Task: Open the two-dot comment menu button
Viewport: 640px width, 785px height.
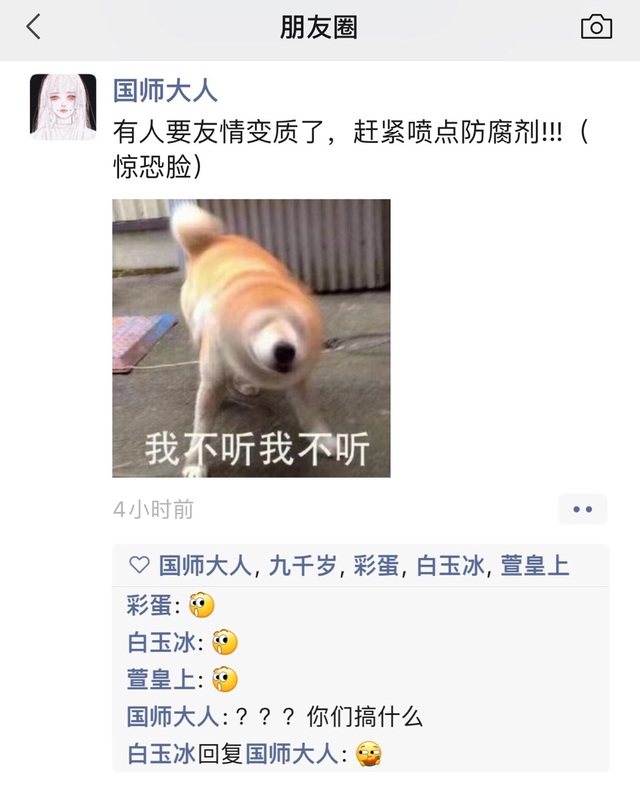Action: click(582, 509)
